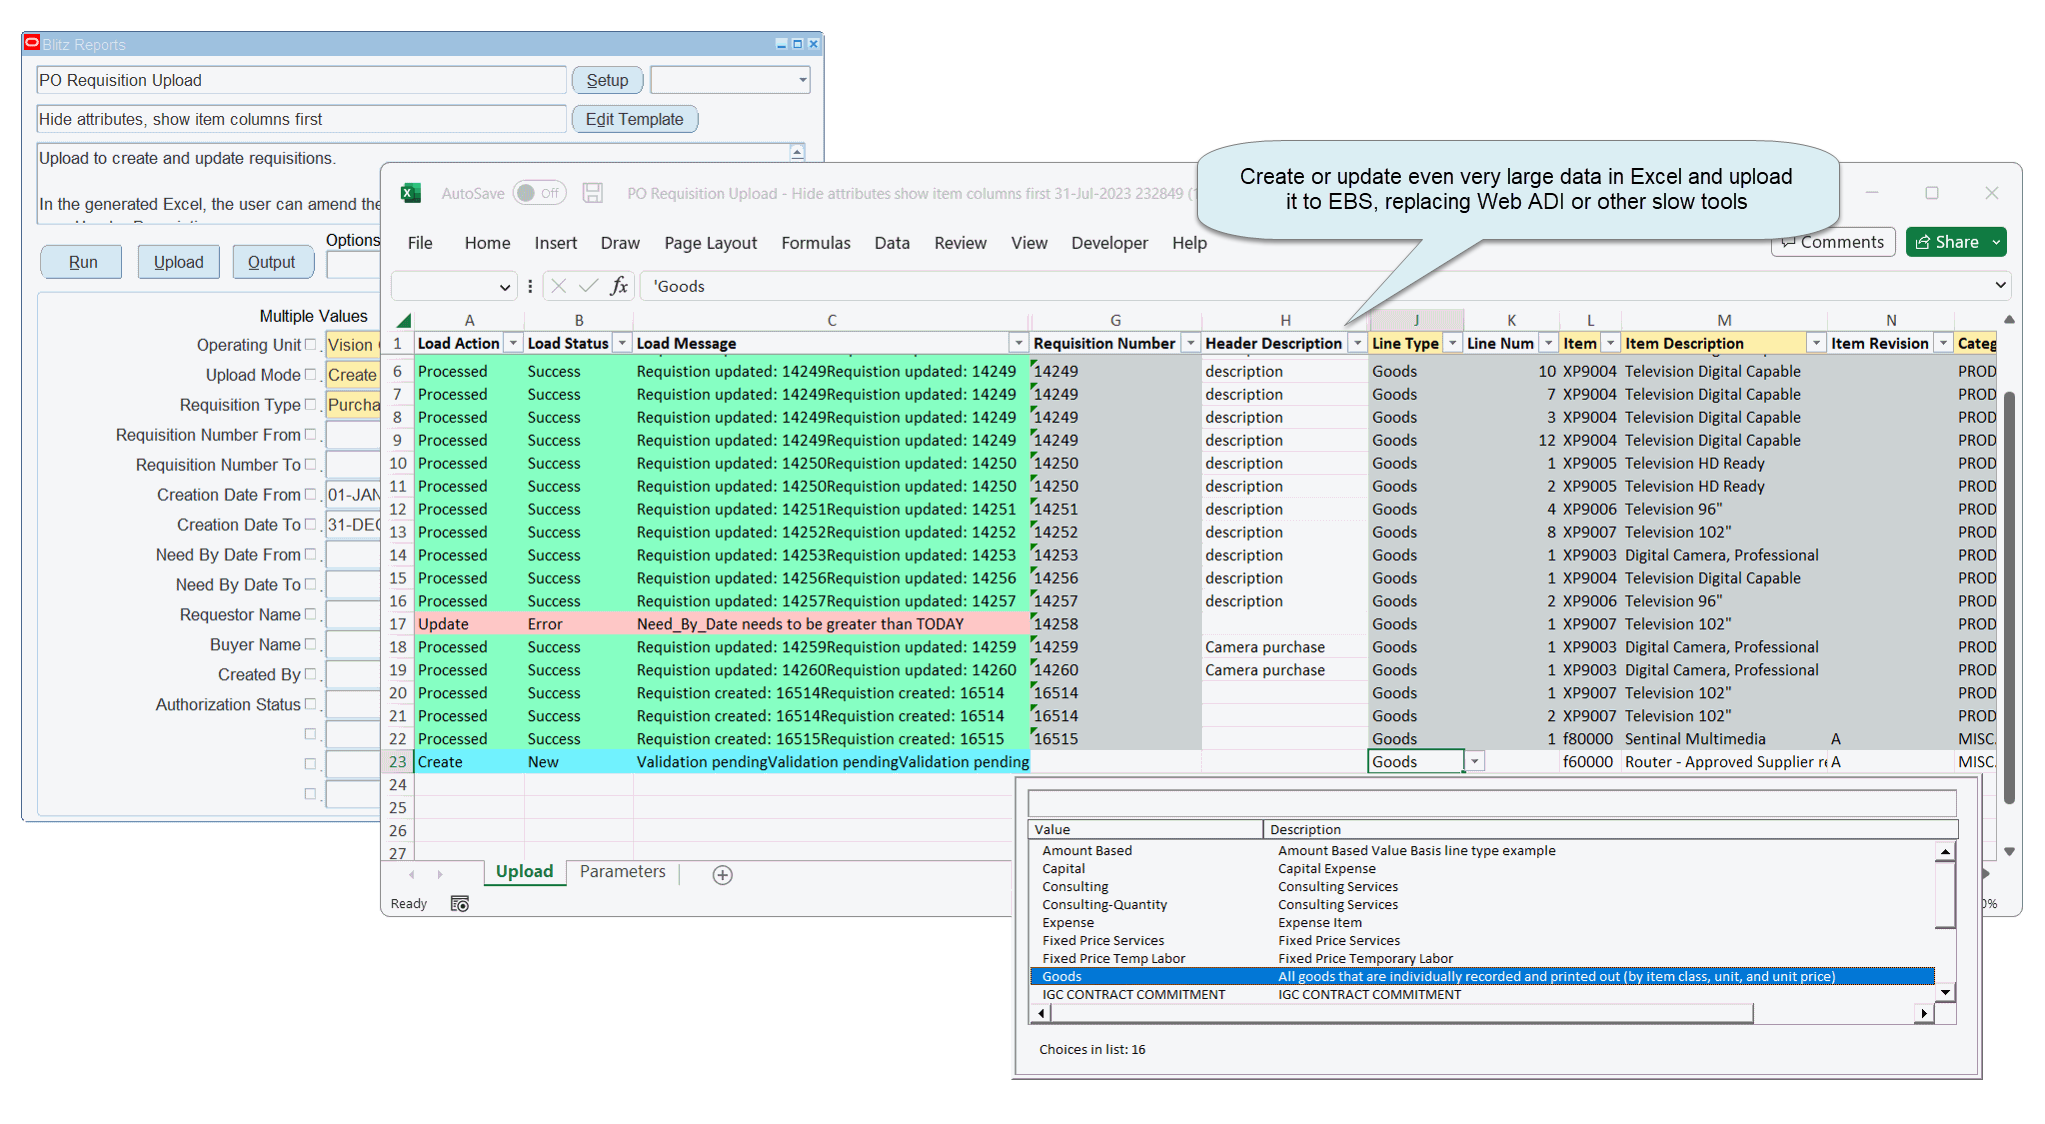Open the Item Description filter dropdown
The height and width of the screenshot is (1124, 2045).
coord(1816,343)
